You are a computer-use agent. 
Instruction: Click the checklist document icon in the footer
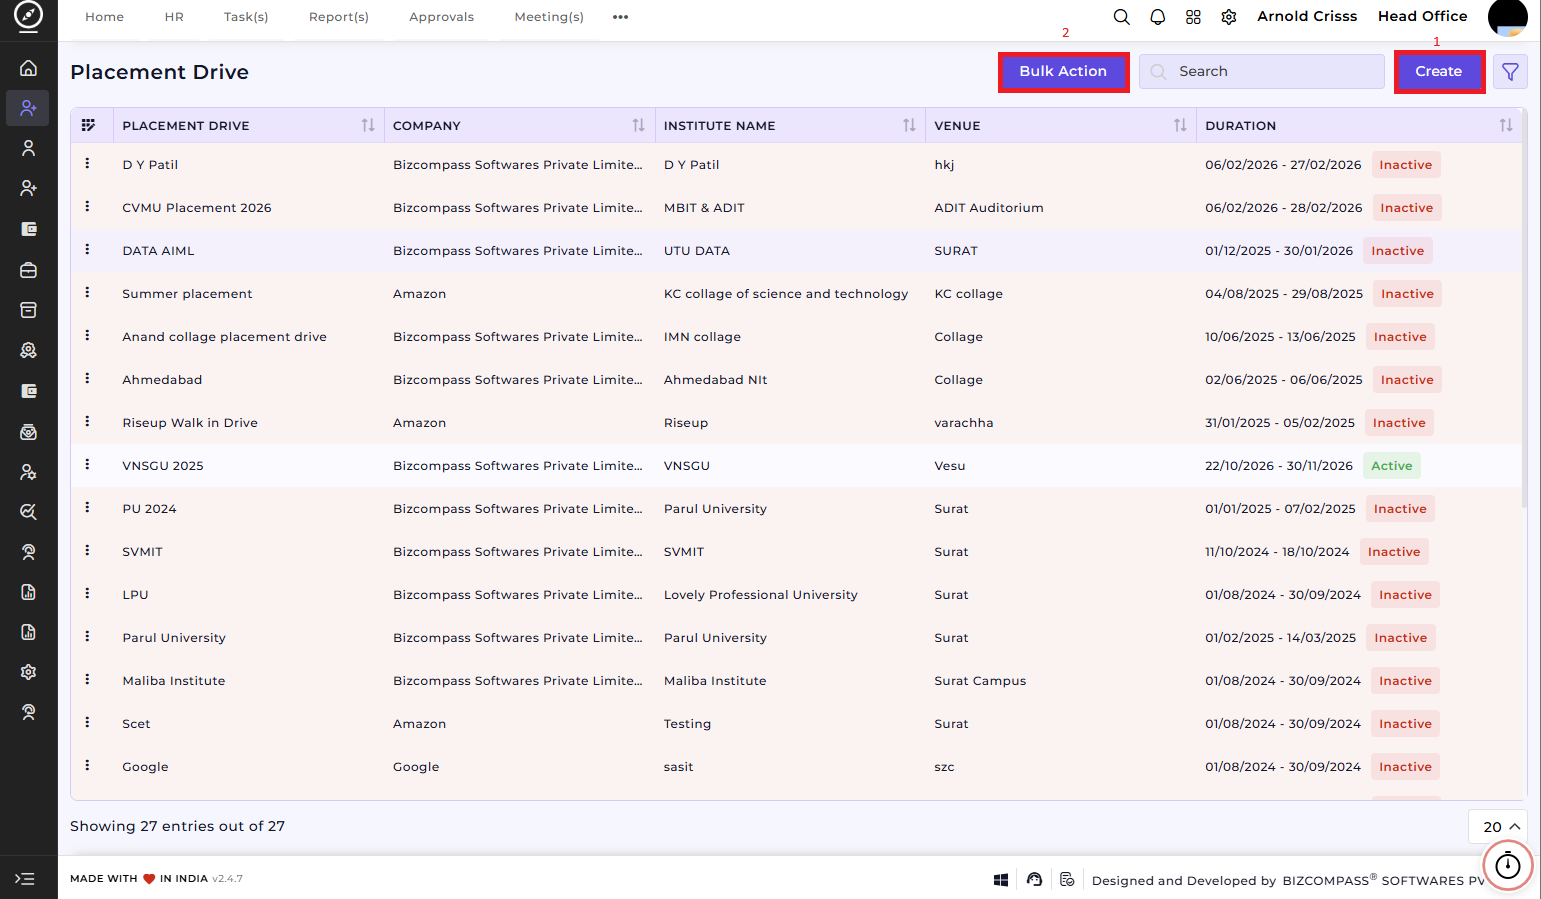coord(1068,880)
